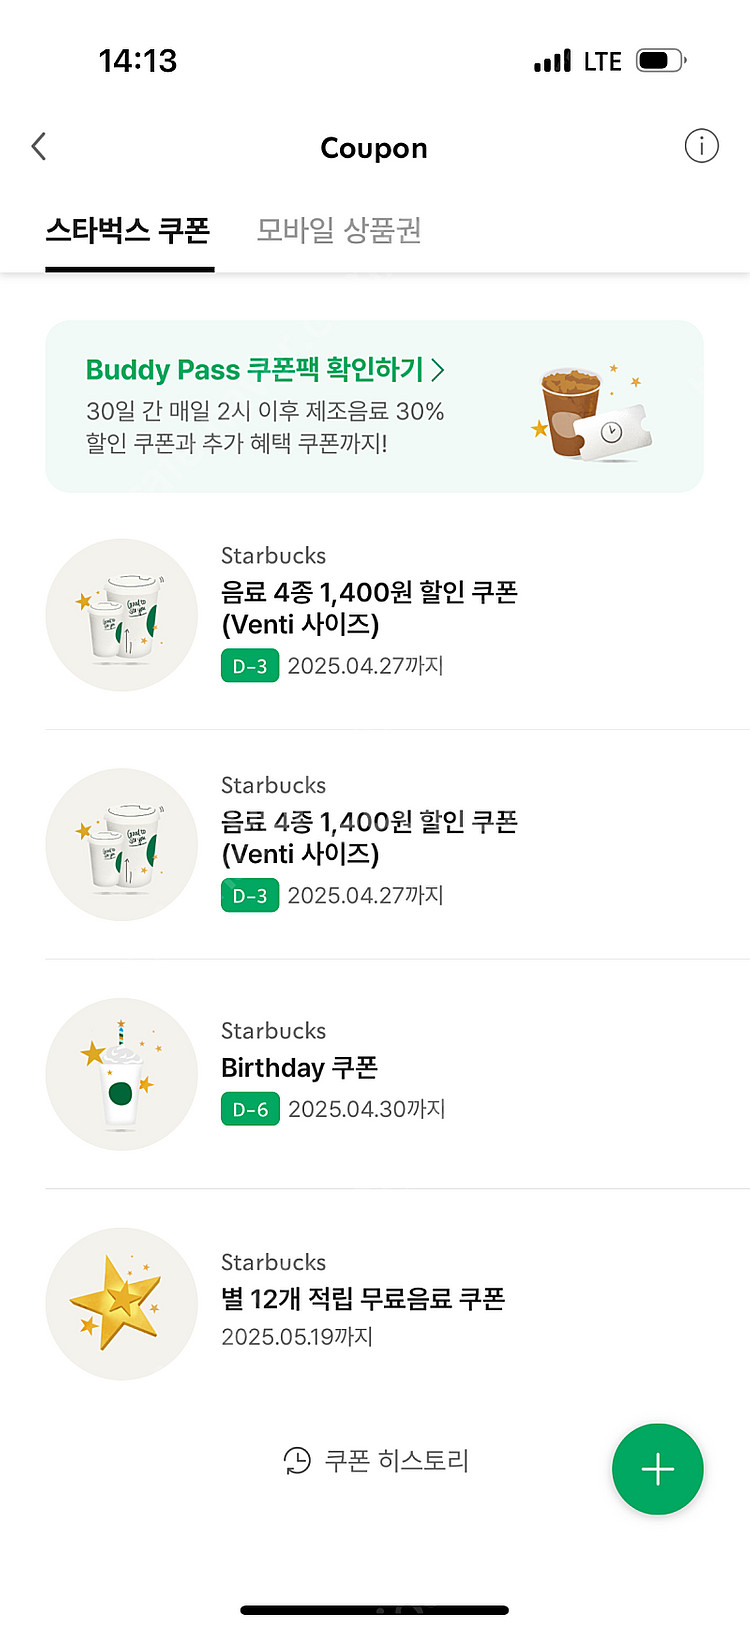Expand the Buddy Pass 쿠폰팩 확인하기 chevron

pos(438,370)
